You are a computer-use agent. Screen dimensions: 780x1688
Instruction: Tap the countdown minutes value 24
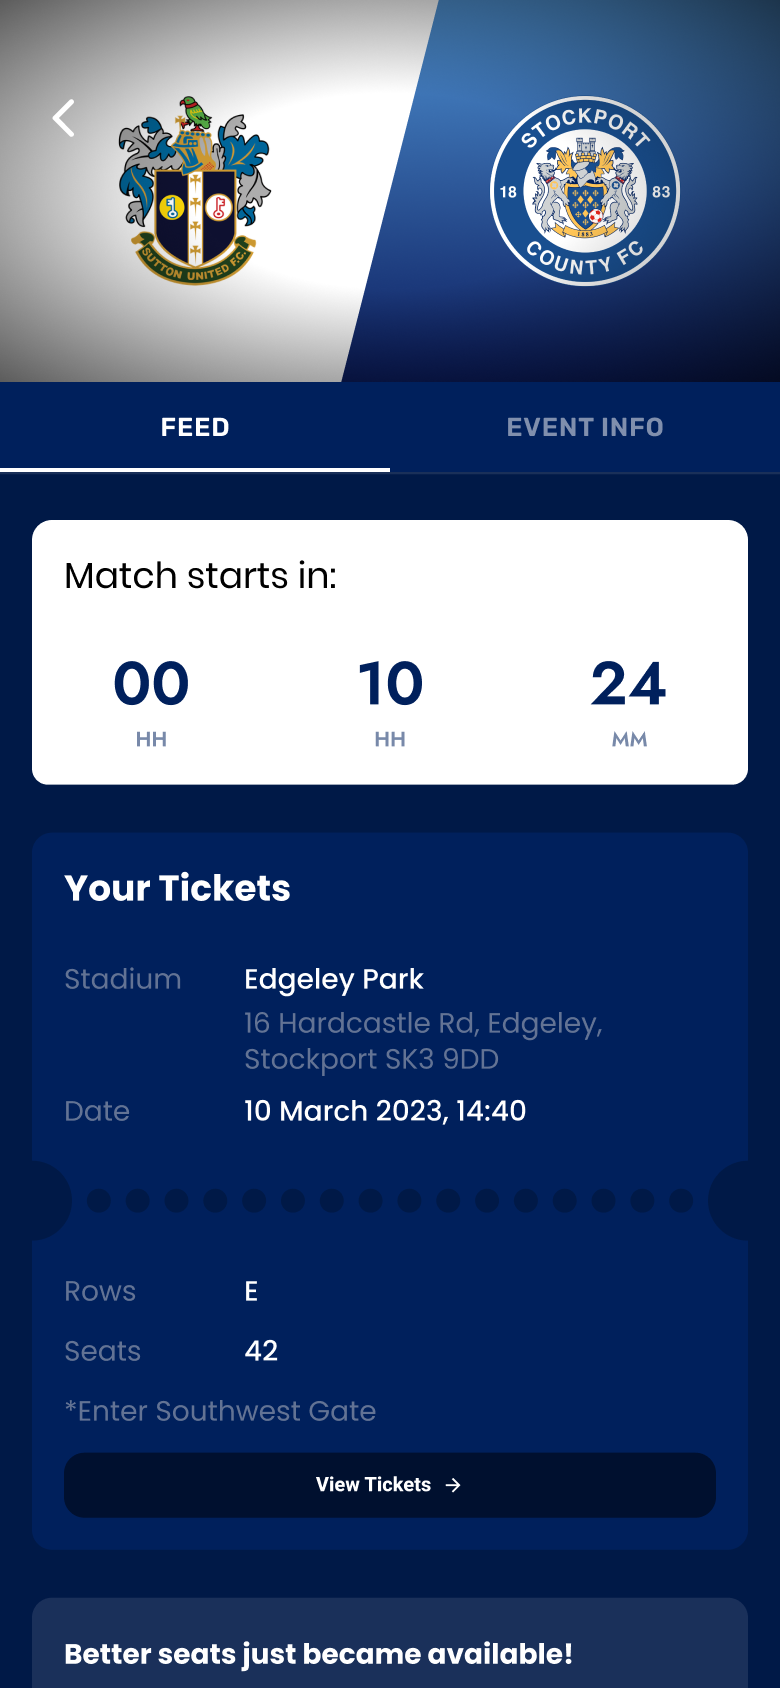tap(629, 684)
